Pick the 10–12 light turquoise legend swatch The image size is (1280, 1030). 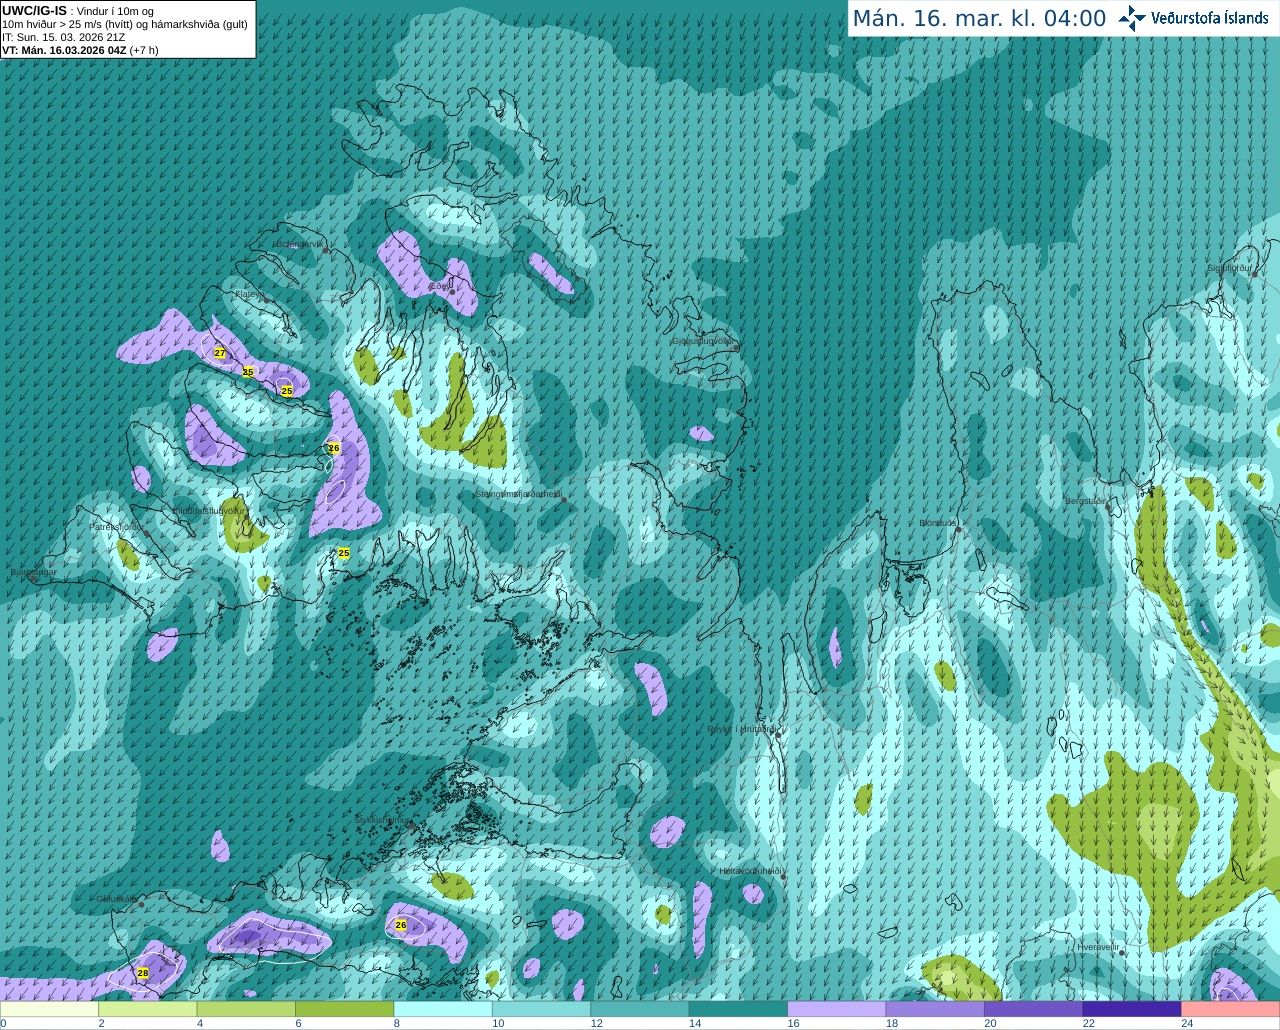[541, 1009]
